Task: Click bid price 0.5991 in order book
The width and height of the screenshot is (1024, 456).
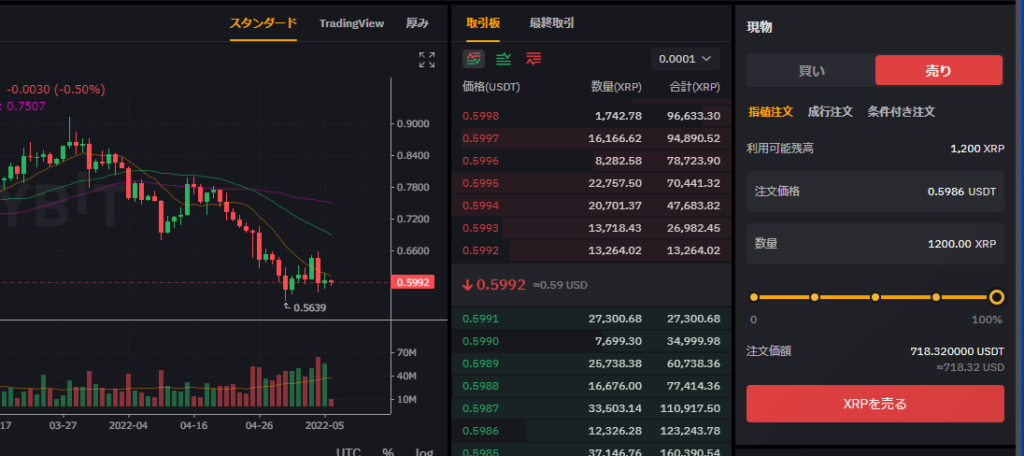Action: point(481,319)
